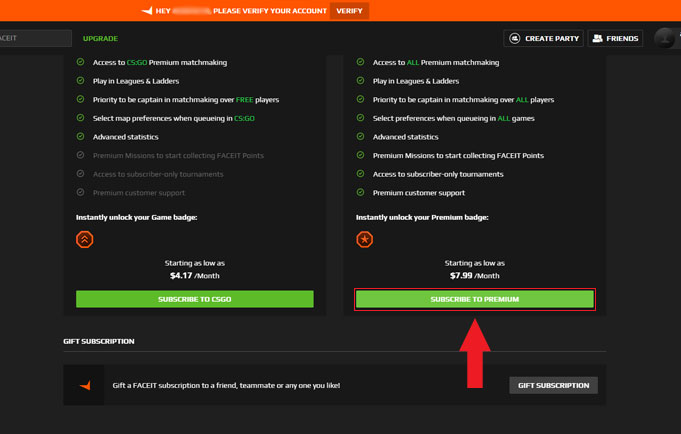Click the Create Party icon
This screenshot has width=681, height=434.
pyautogui.click(x=515, y=38)
